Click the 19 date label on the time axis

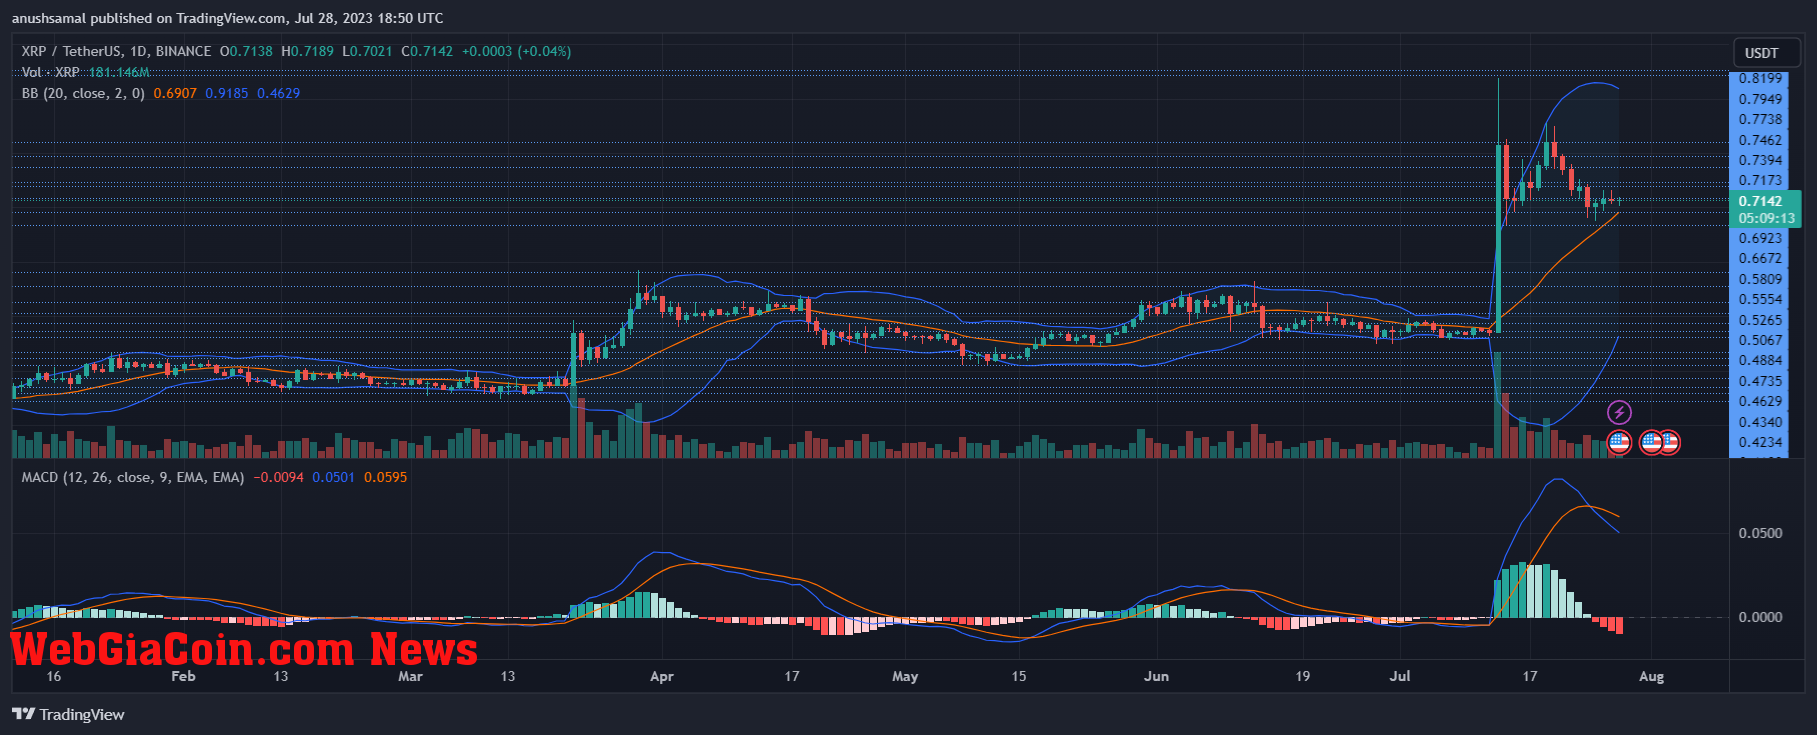[x=1302, y=677]
